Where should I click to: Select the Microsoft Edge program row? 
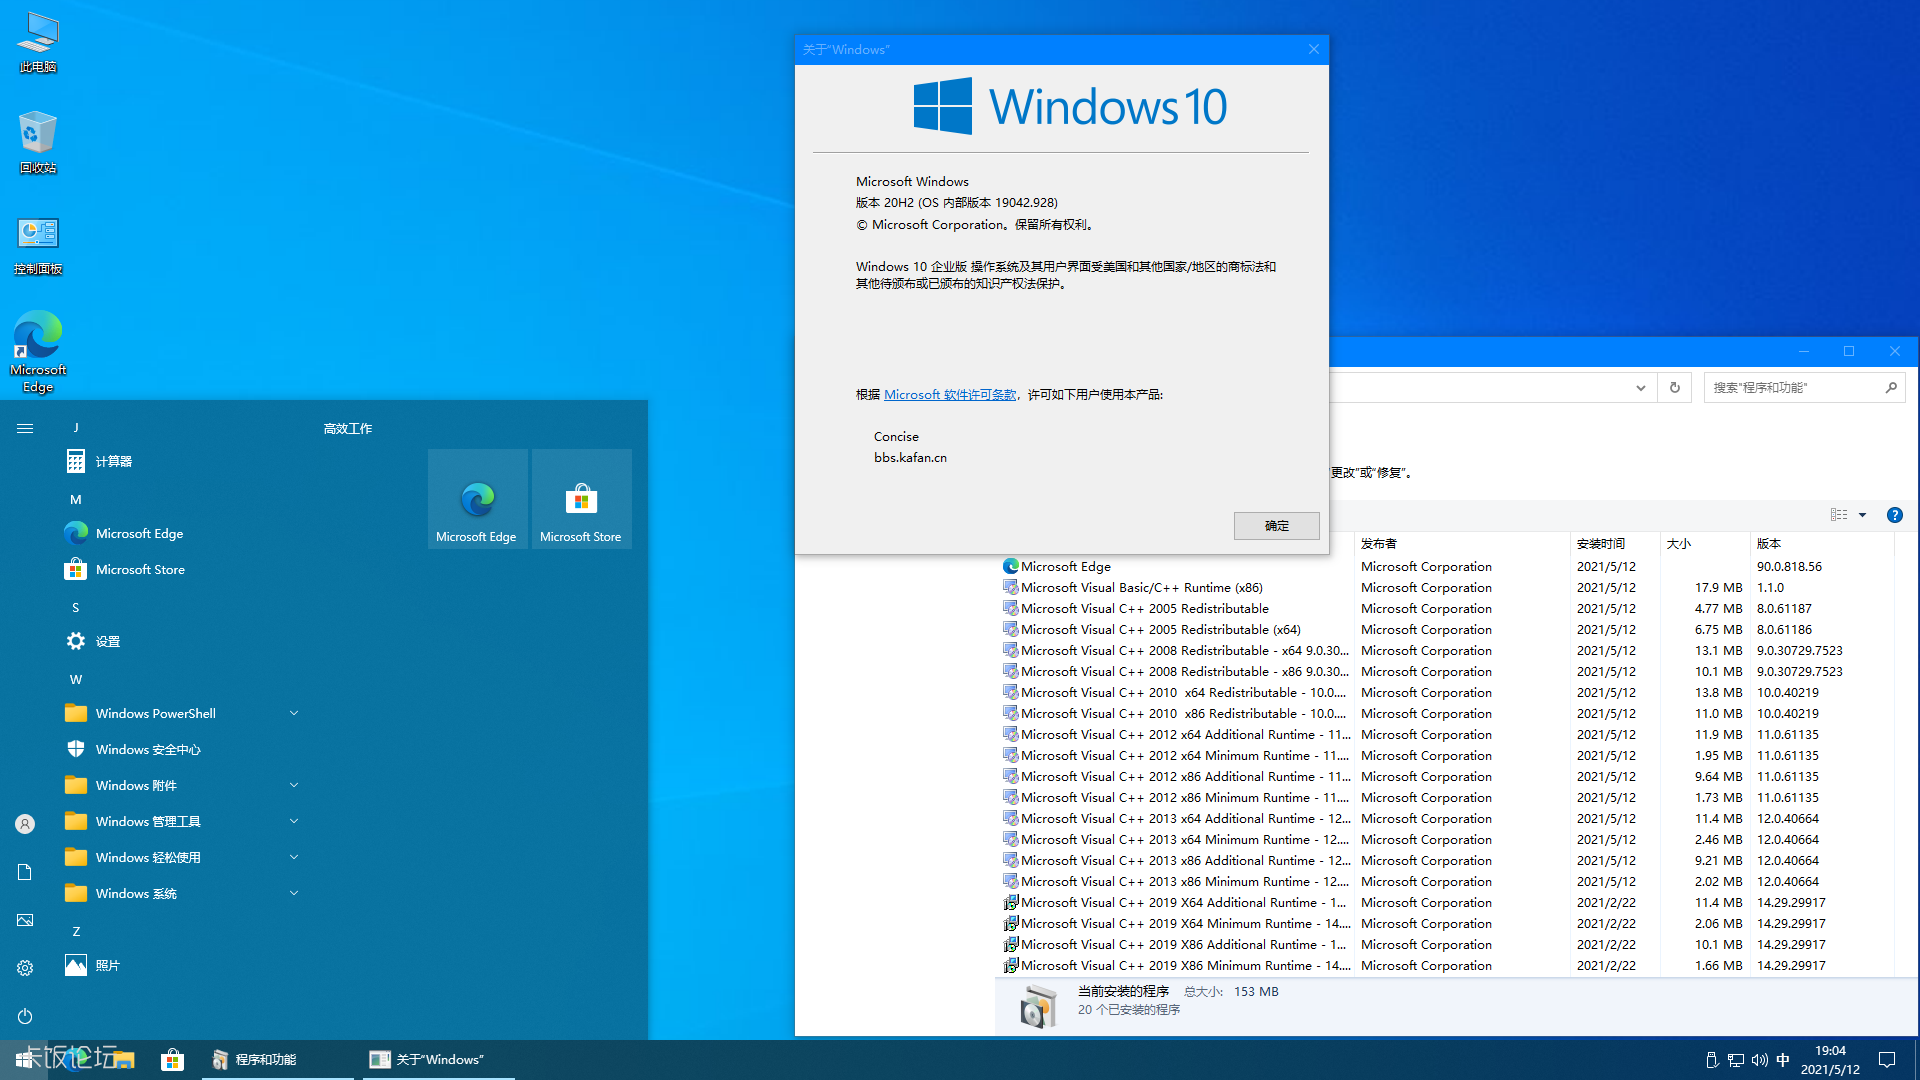(x=1446, y=566)
